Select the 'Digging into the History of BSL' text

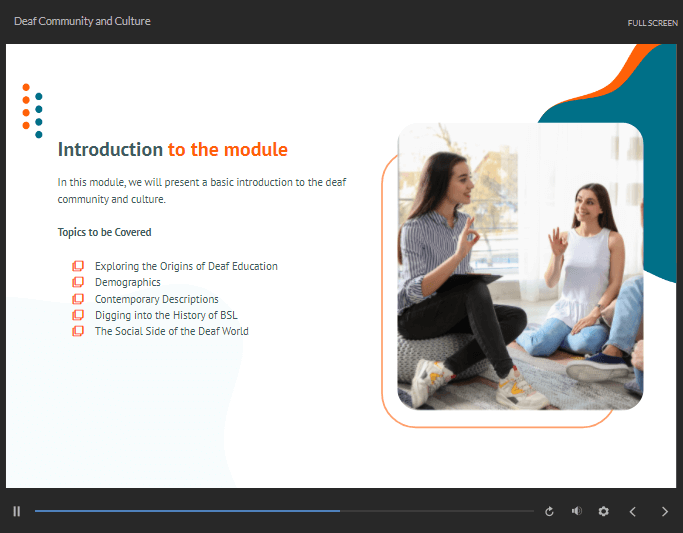166,315
